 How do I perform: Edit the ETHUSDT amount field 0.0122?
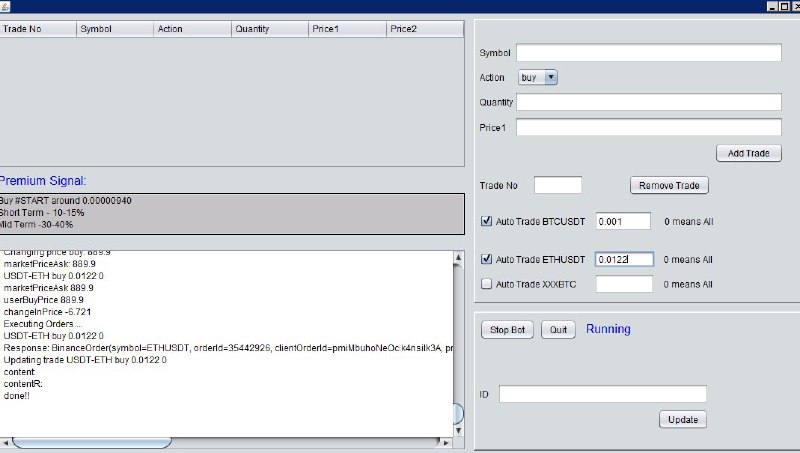pyautogui.click(x=624, y=259)
